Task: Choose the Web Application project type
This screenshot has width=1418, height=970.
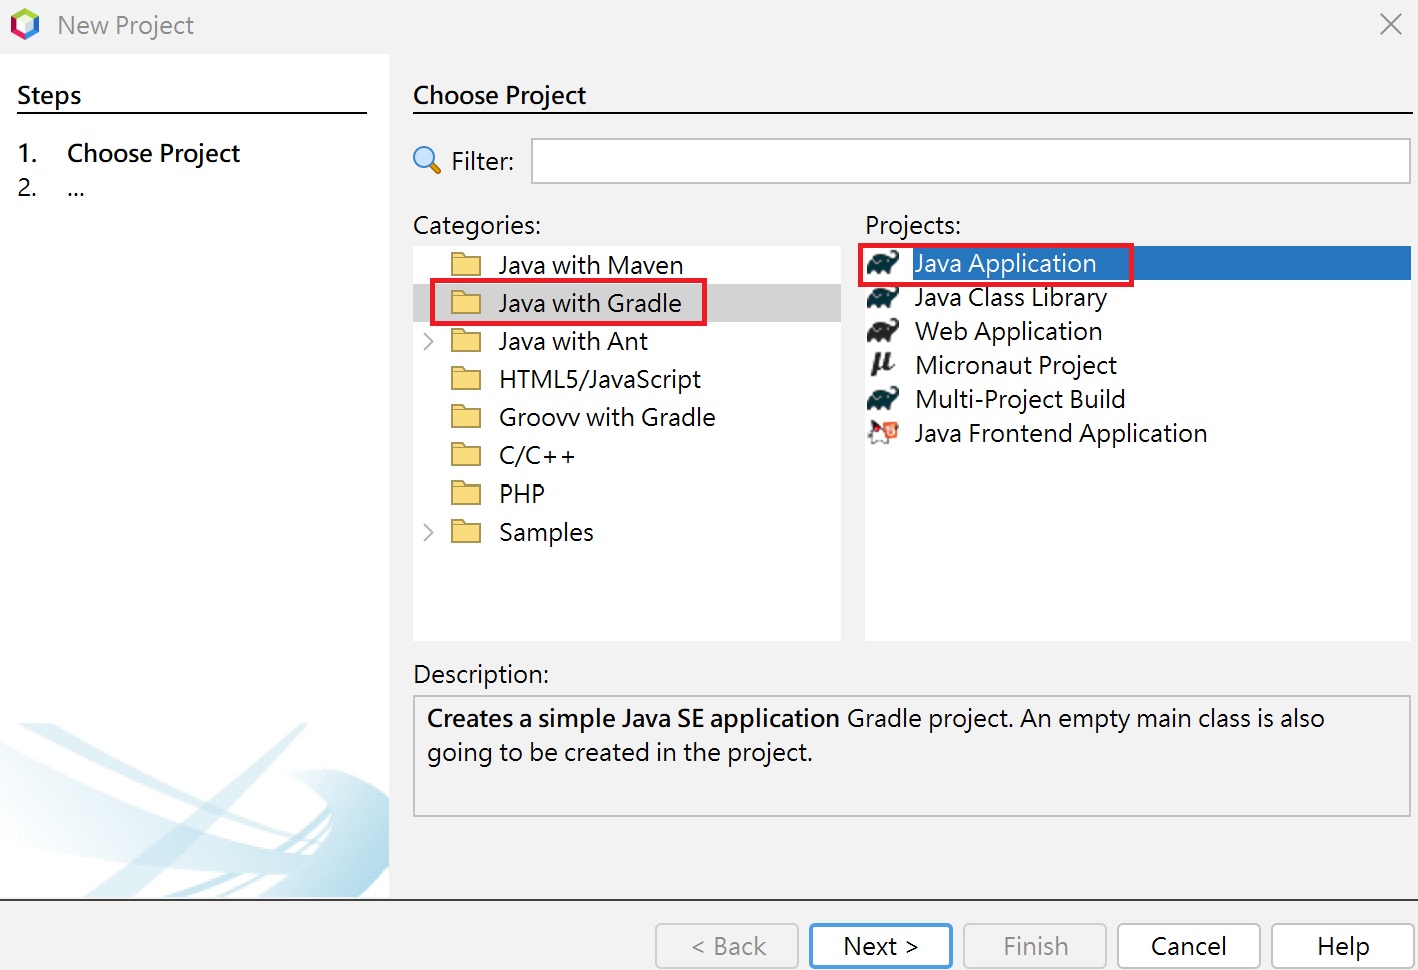Action: (x=1008, y=331)
